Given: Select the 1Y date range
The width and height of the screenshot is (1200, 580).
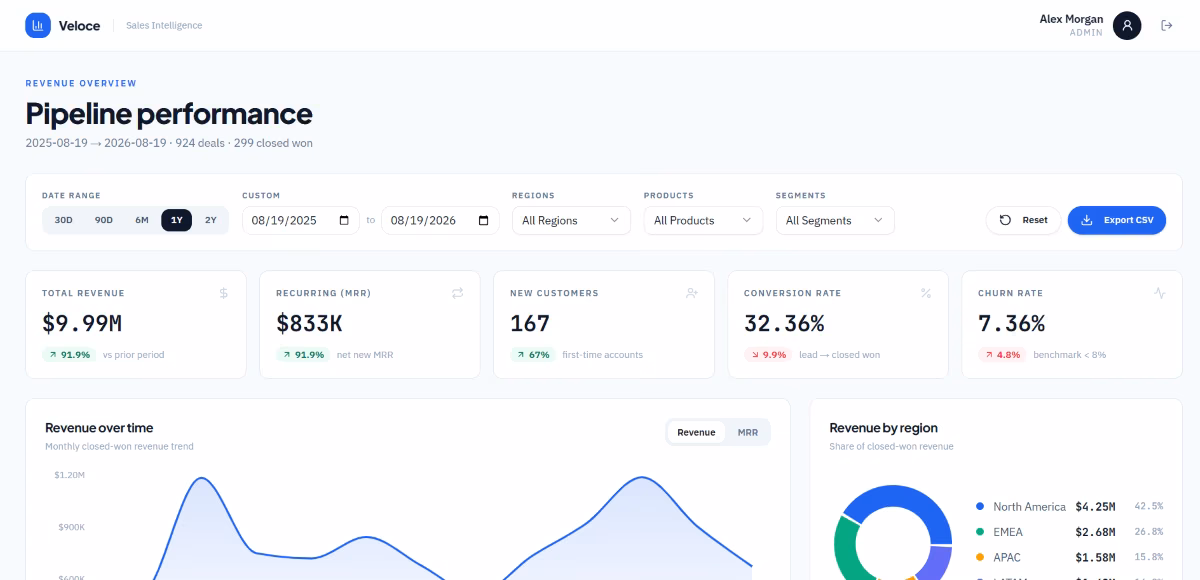Looking at the screenshot, I should pyautogui.click(x=176, y=220).
